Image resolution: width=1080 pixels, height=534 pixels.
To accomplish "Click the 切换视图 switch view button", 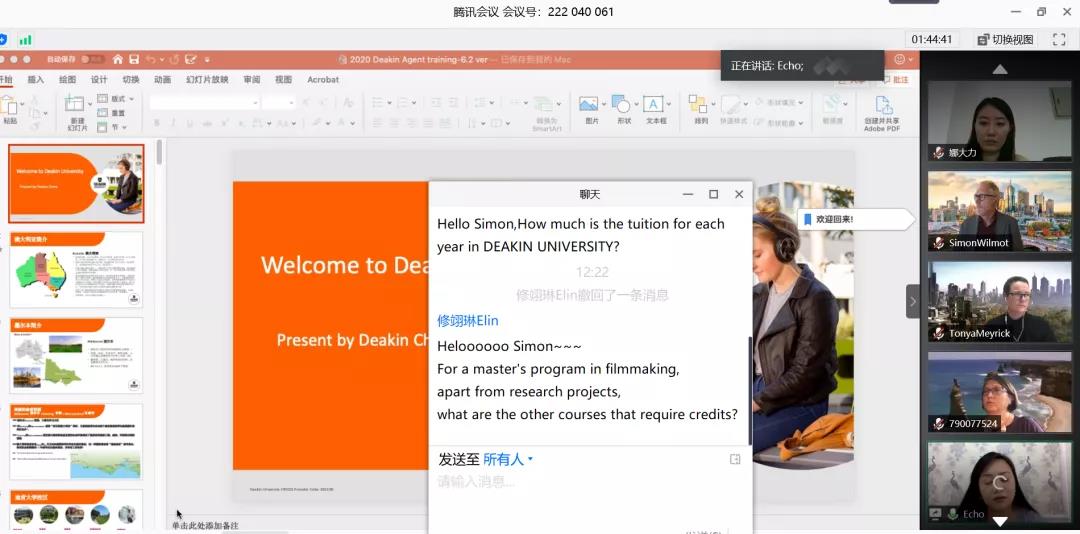I will point(1005,39).
